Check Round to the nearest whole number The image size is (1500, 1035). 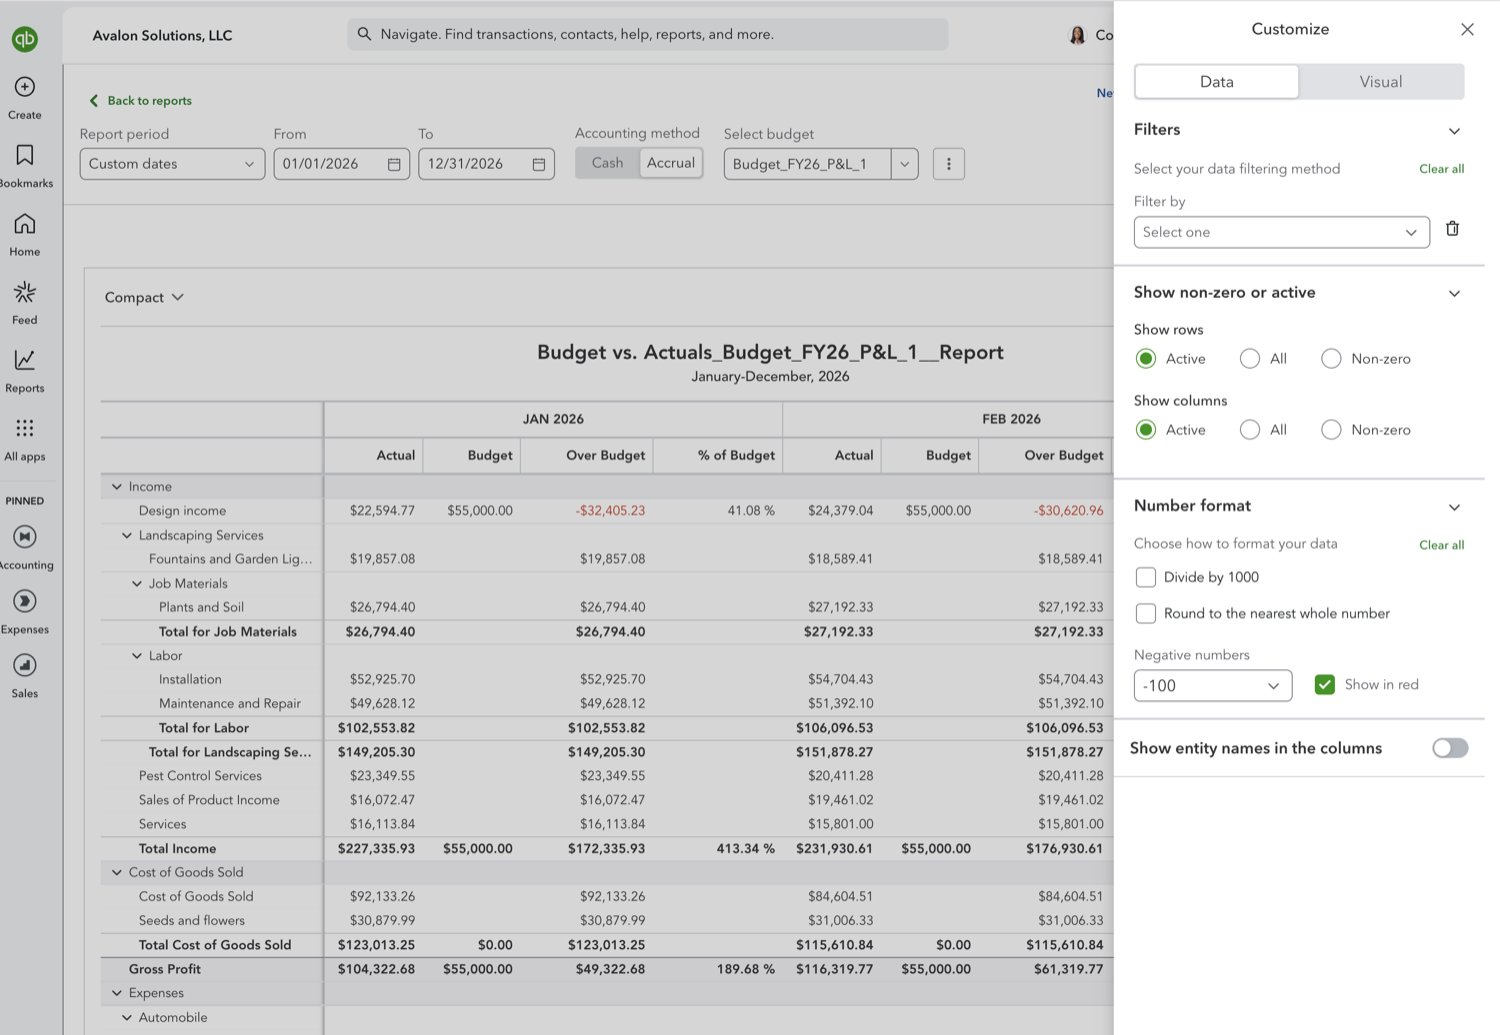pos(1146,614)
